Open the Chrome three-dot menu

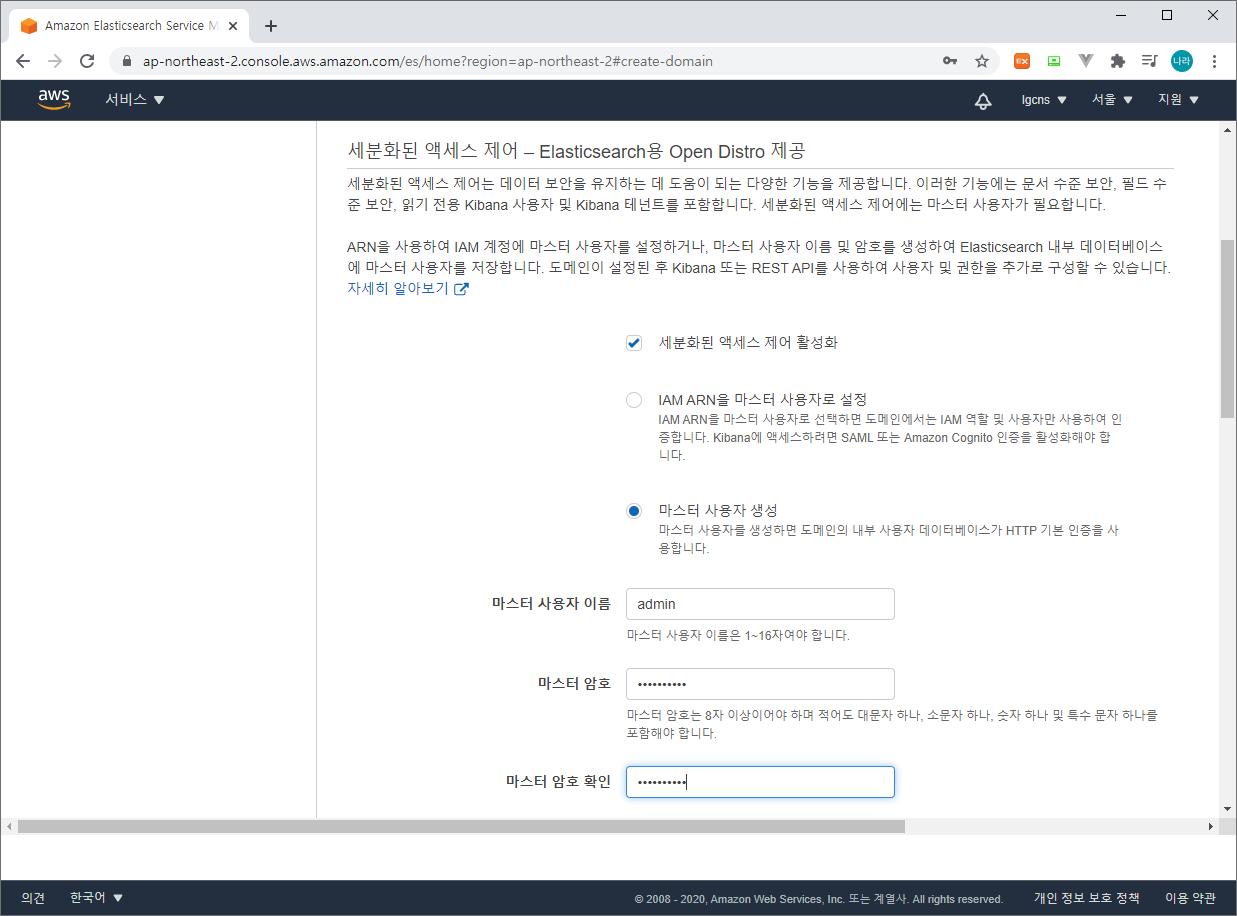pos(1214,61)
